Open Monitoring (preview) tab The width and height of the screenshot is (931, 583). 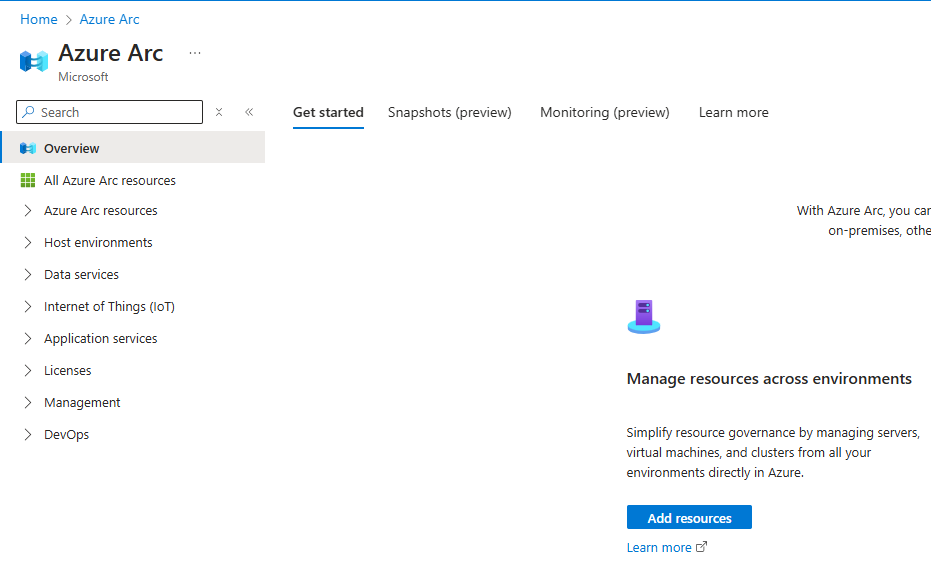[604, 113]
